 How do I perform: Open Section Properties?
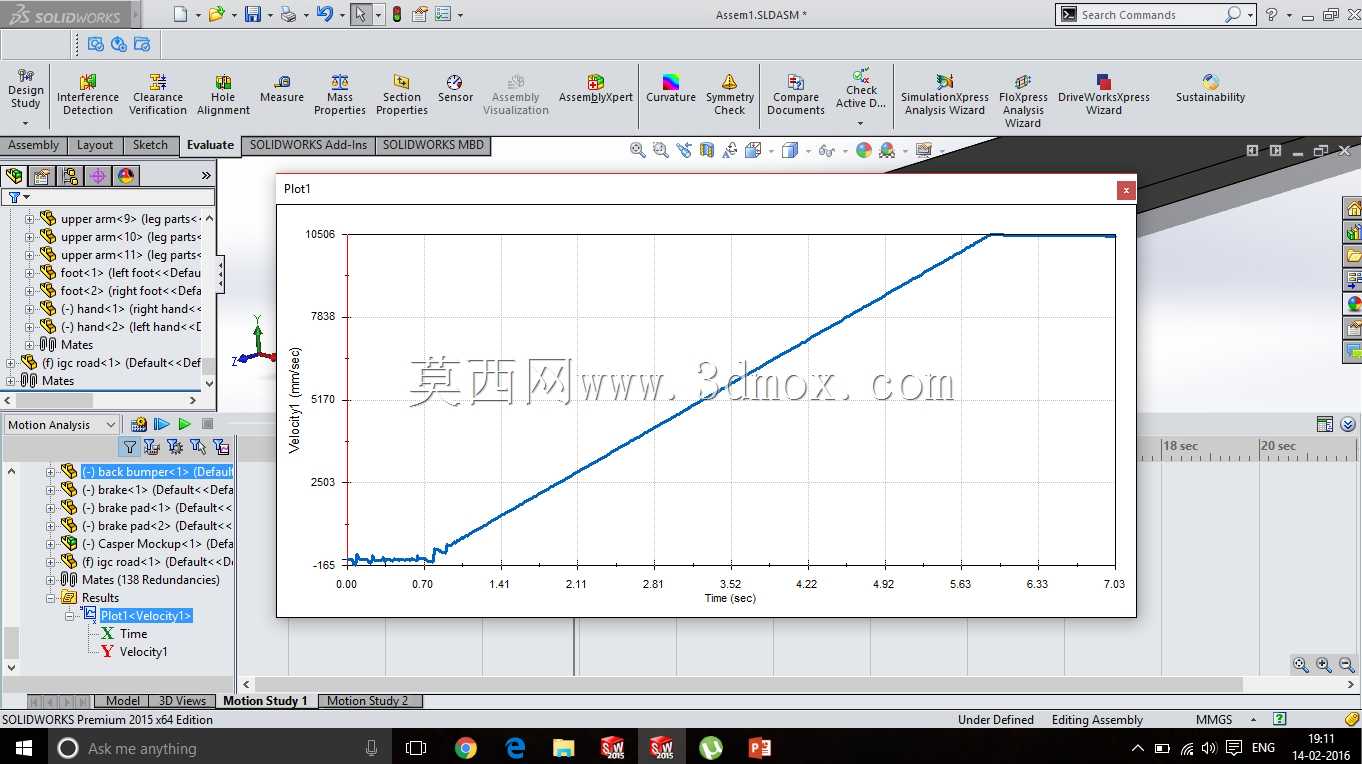coord(402,95)
